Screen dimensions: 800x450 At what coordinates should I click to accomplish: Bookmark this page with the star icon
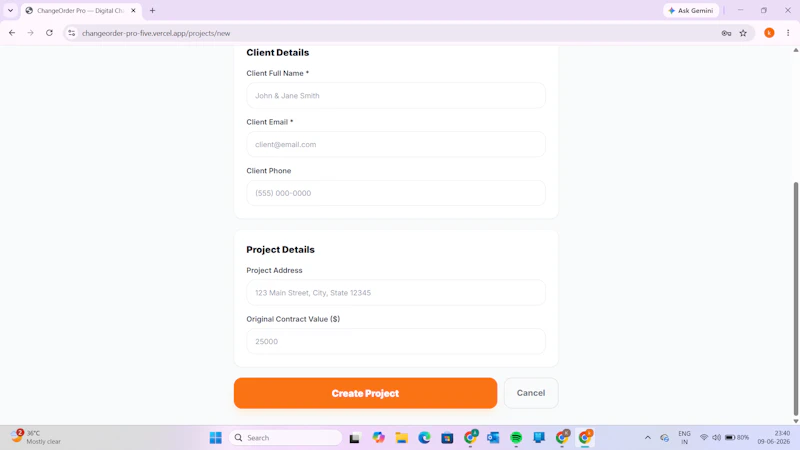[743, 33]
